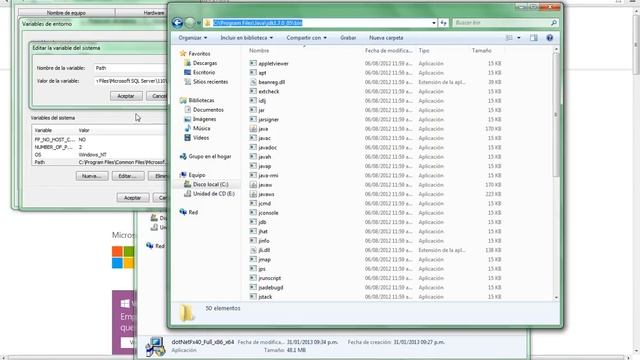This screenshot has height=360, width=640.
Task: Select the apt application icon
Action: point(253,73)
